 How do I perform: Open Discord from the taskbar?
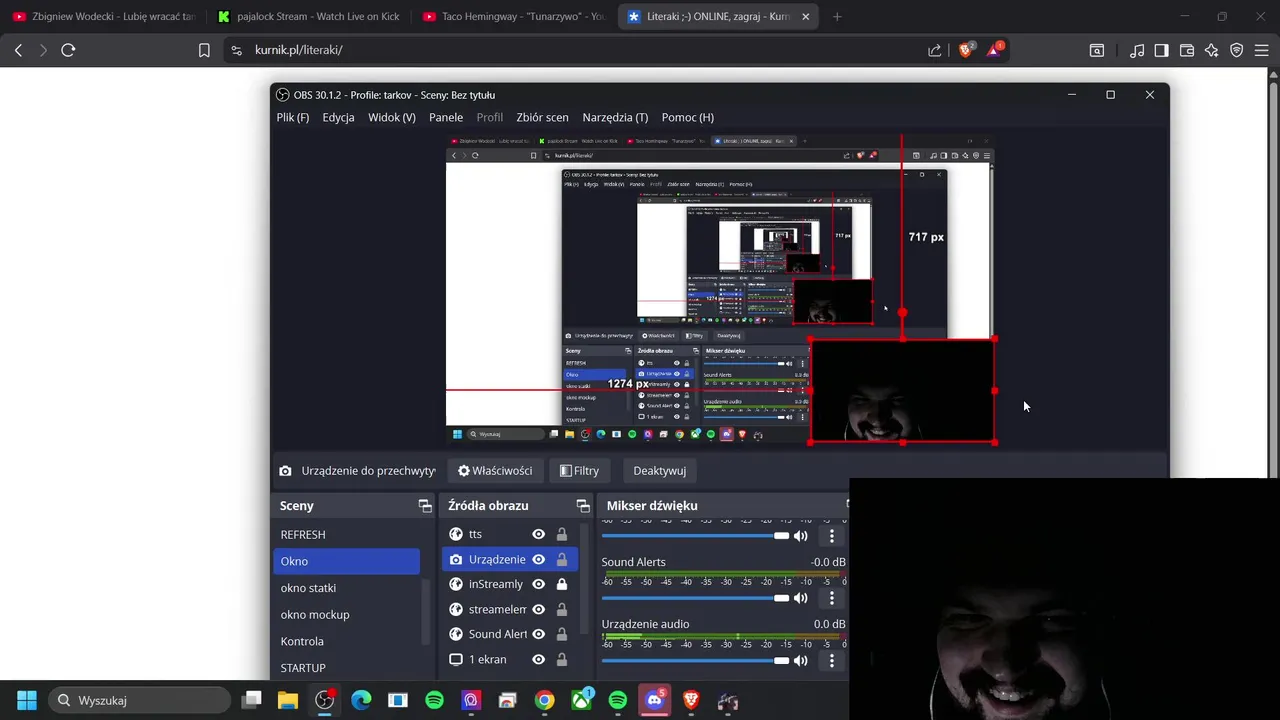[x=655, y=700]
